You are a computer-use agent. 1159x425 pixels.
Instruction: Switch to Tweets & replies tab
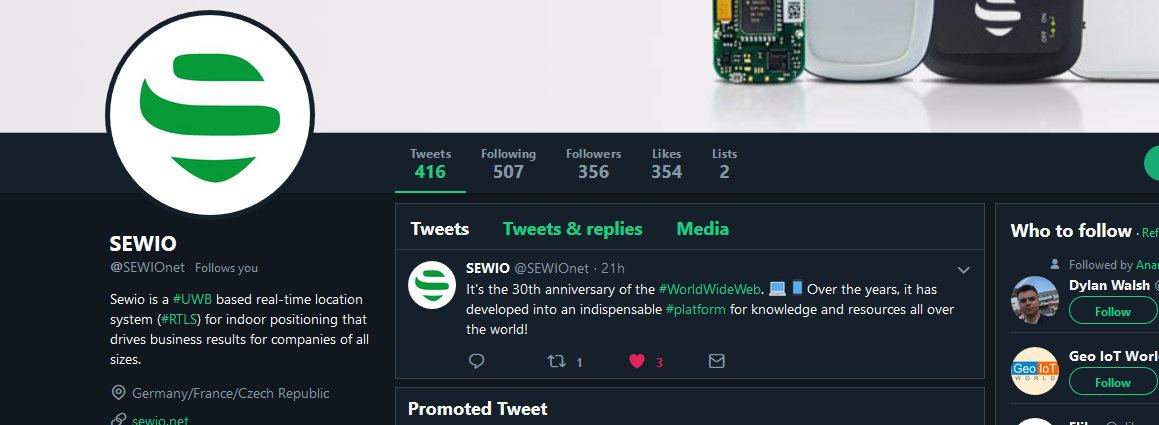point(572,229)
